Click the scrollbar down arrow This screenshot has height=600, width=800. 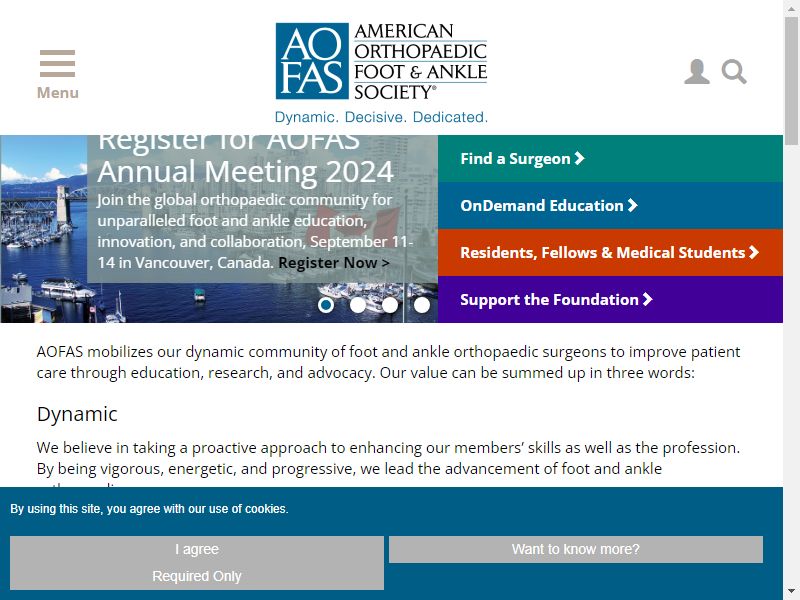pyautogui.click(x=792, y=592)
